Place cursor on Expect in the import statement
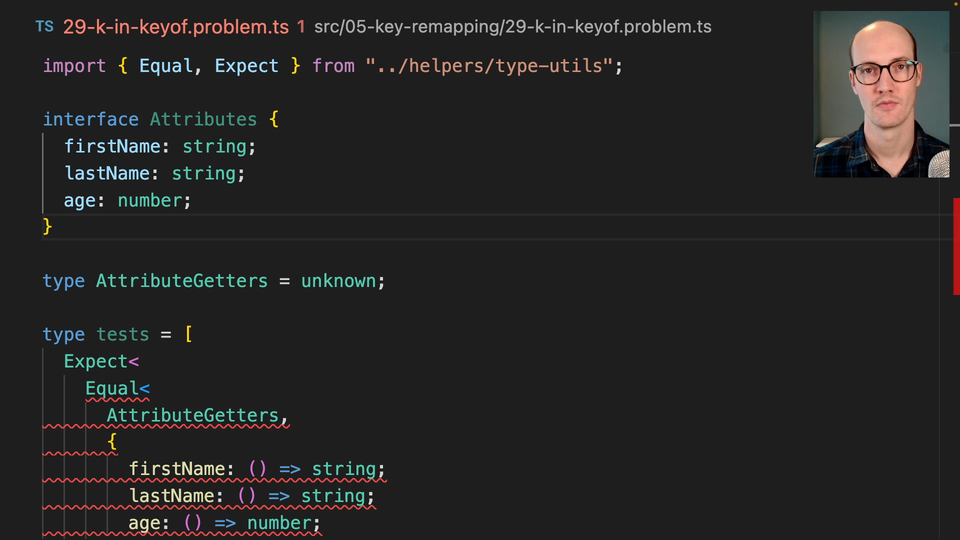 click(246, 66)
